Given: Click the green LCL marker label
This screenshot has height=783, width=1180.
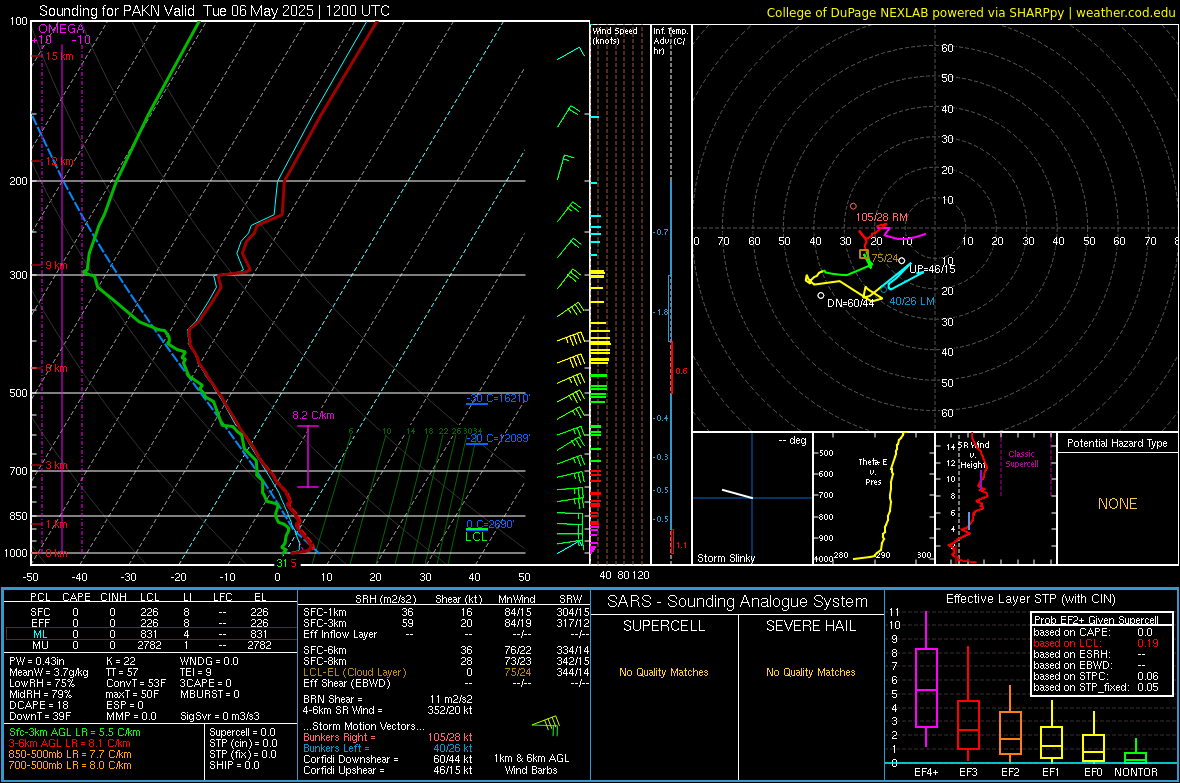Looking at the screenshot, I should [x=476, y=538].
